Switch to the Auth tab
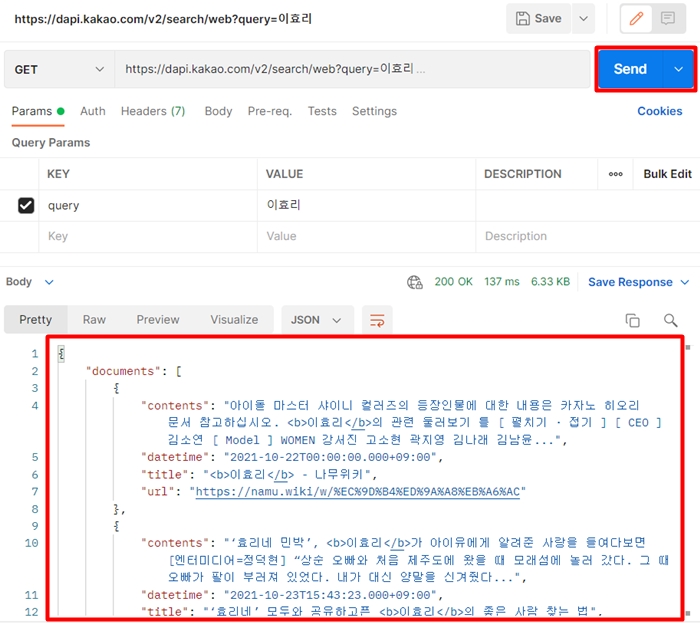 pyautogui.click(x=93, y=111)
